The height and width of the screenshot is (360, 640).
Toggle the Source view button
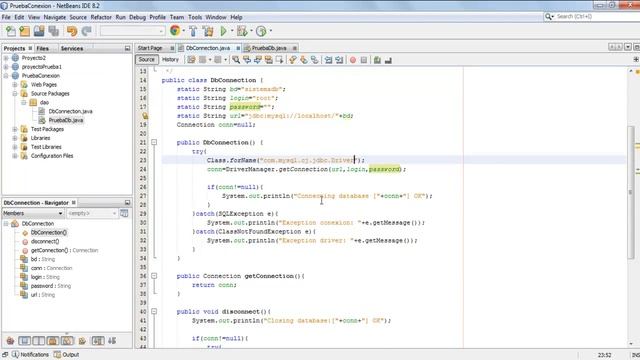(147, 60)
